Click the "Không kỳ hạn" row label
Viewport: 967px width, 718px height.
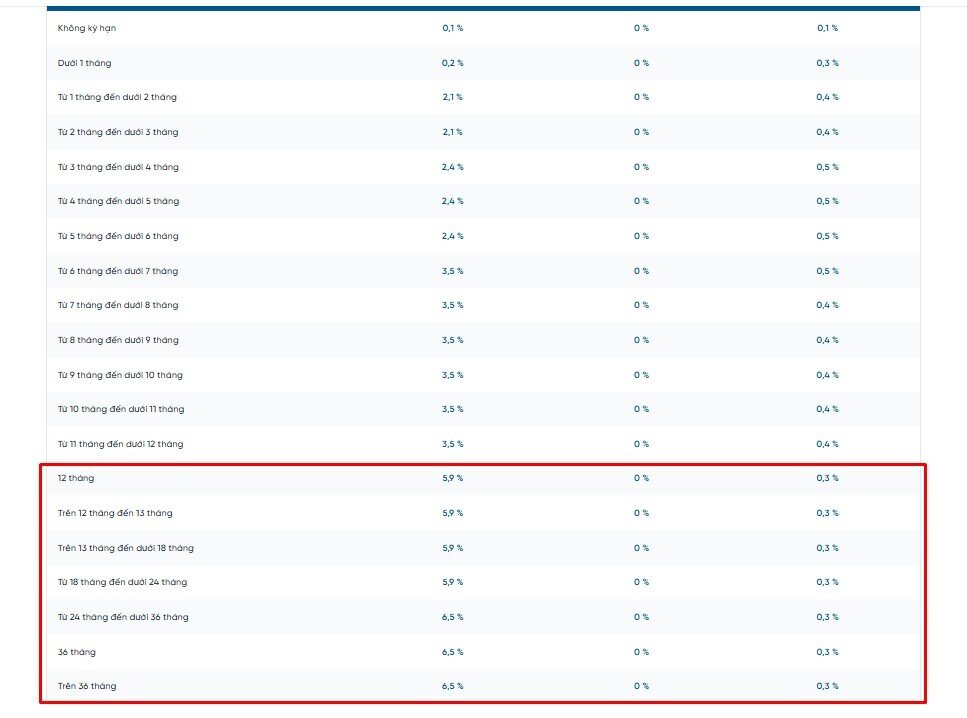[x=87, y=28]
